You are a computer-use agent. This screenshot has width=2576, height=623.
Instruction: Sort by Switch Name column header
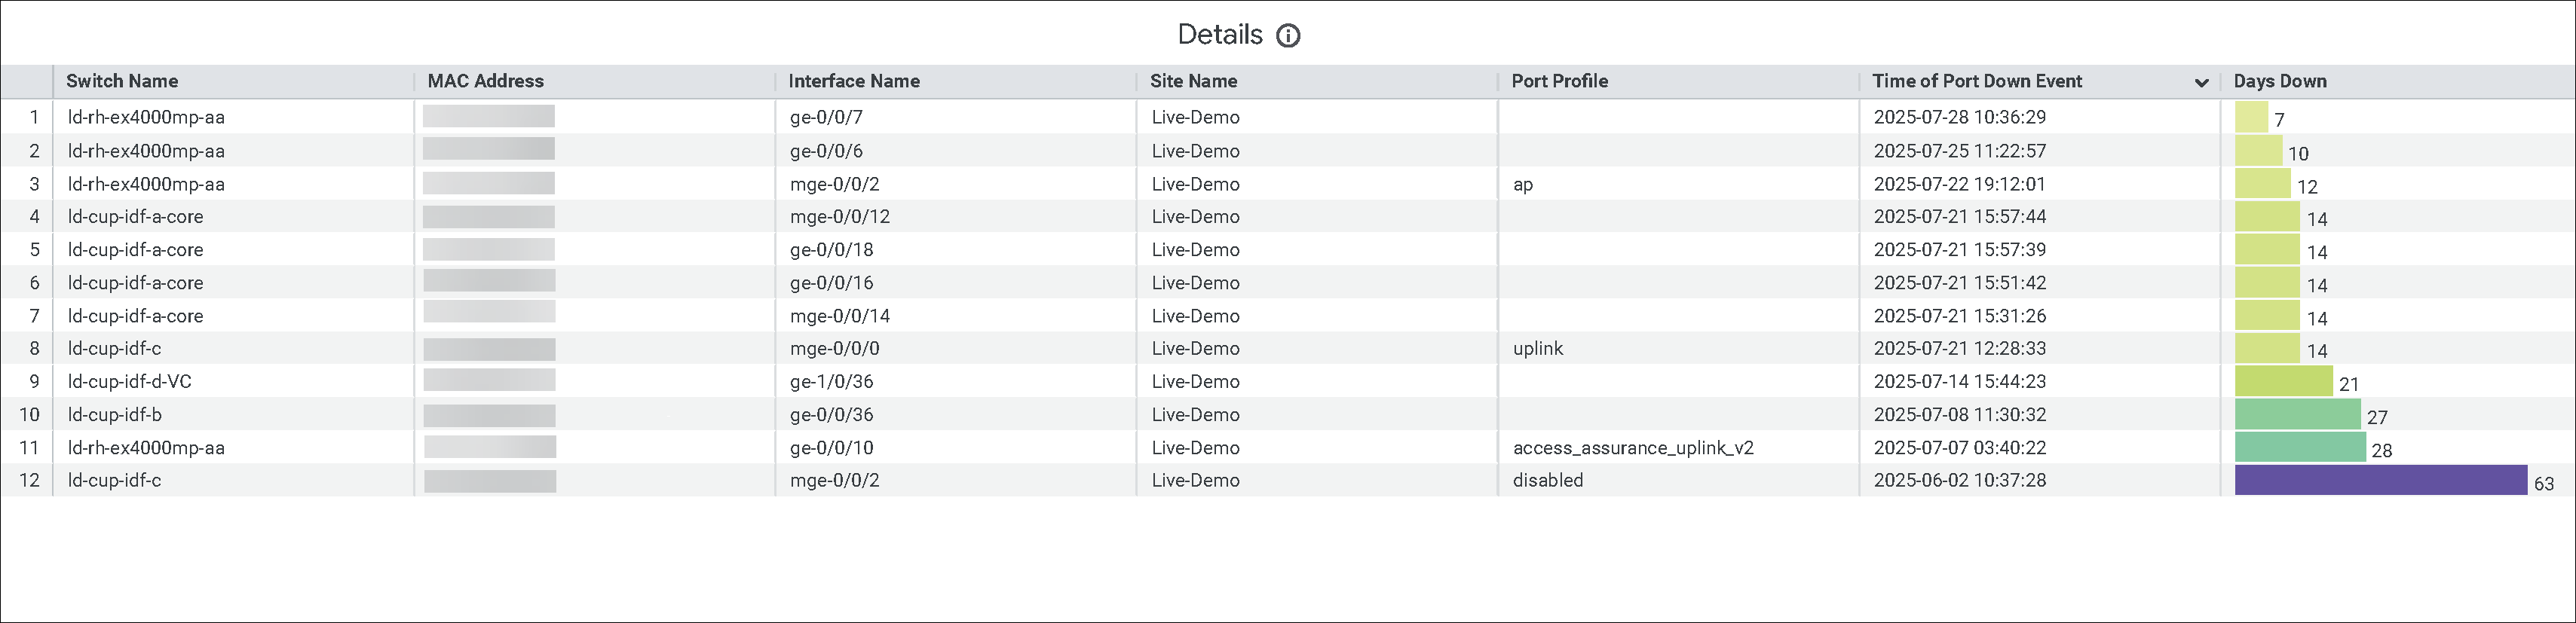point(122,81)
